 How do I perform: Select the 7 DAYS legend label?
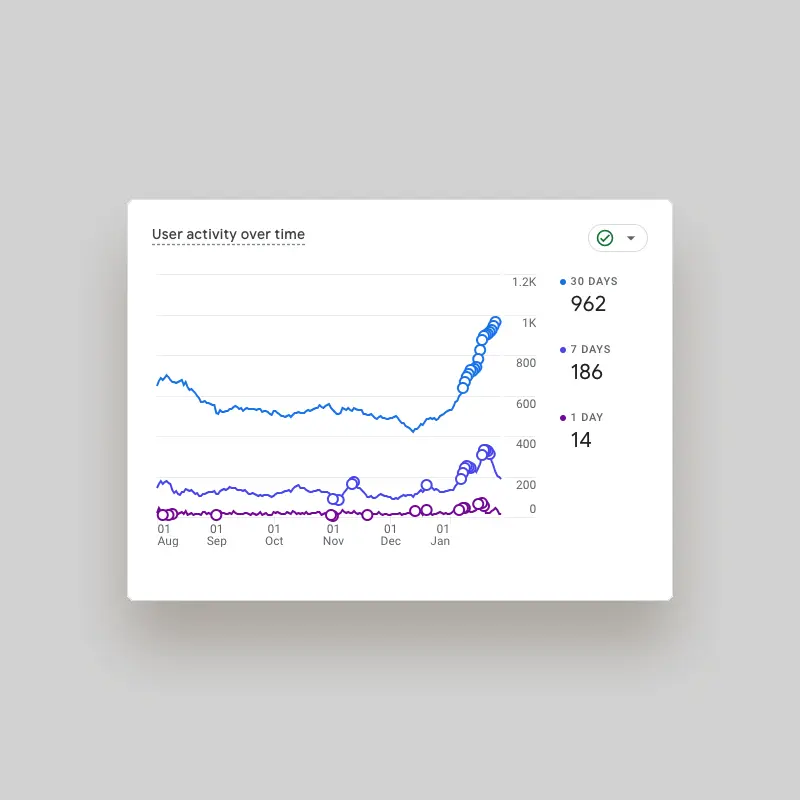point(590,350)
